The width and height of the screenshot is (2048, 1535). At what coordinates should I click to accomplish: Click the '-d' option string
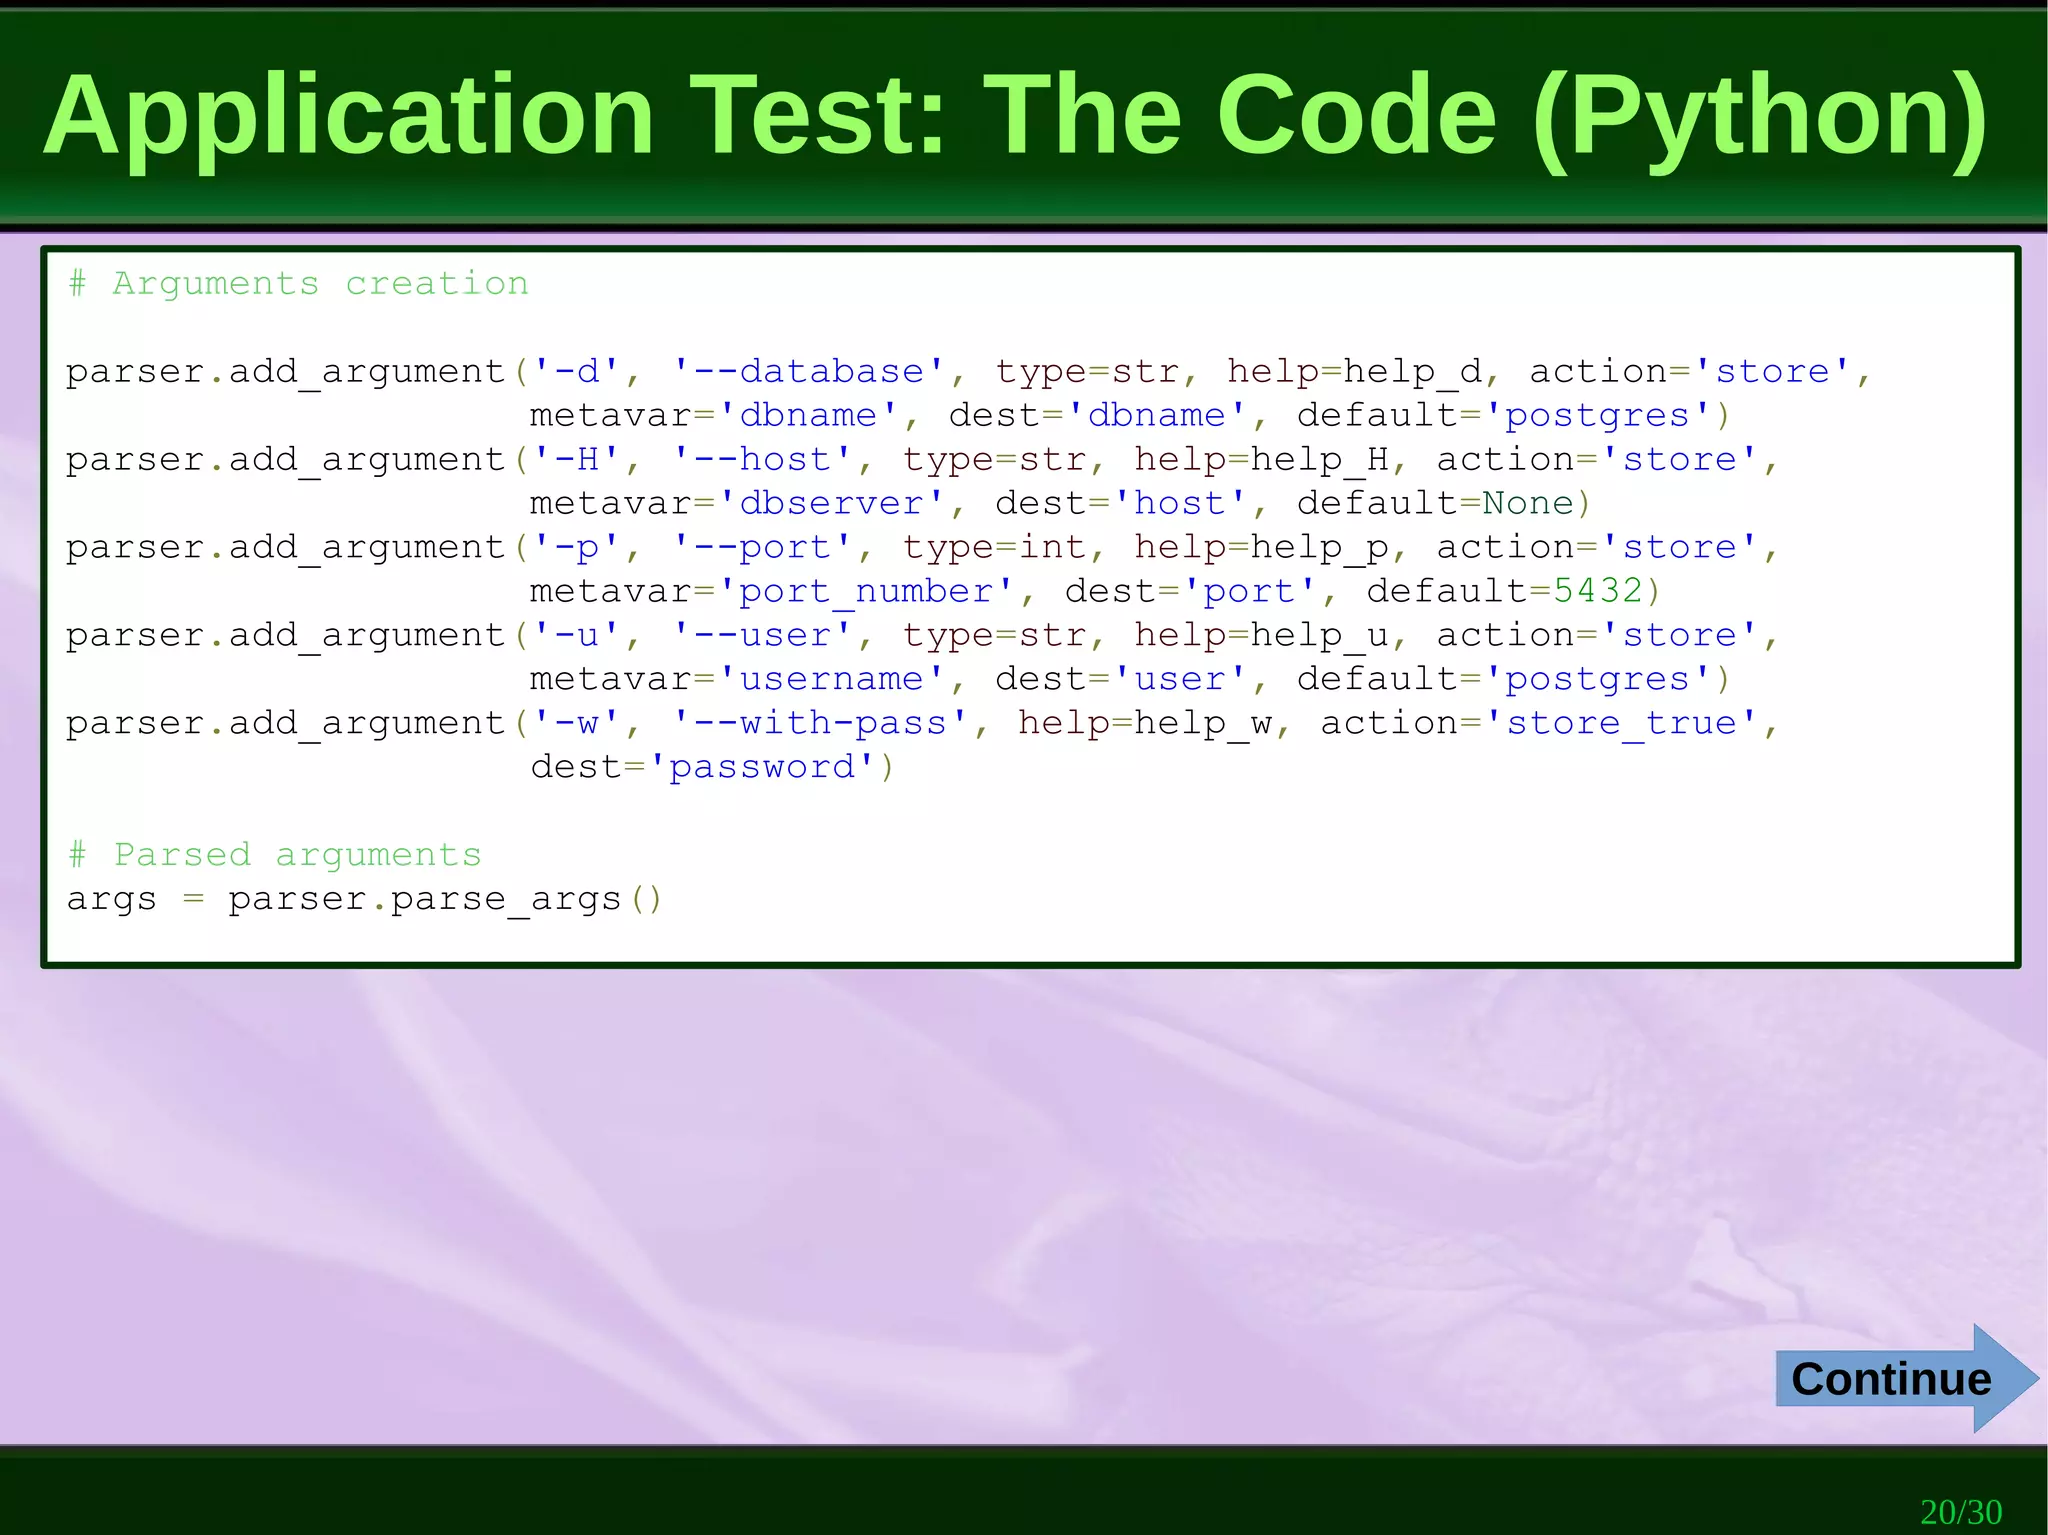(577, 371)
